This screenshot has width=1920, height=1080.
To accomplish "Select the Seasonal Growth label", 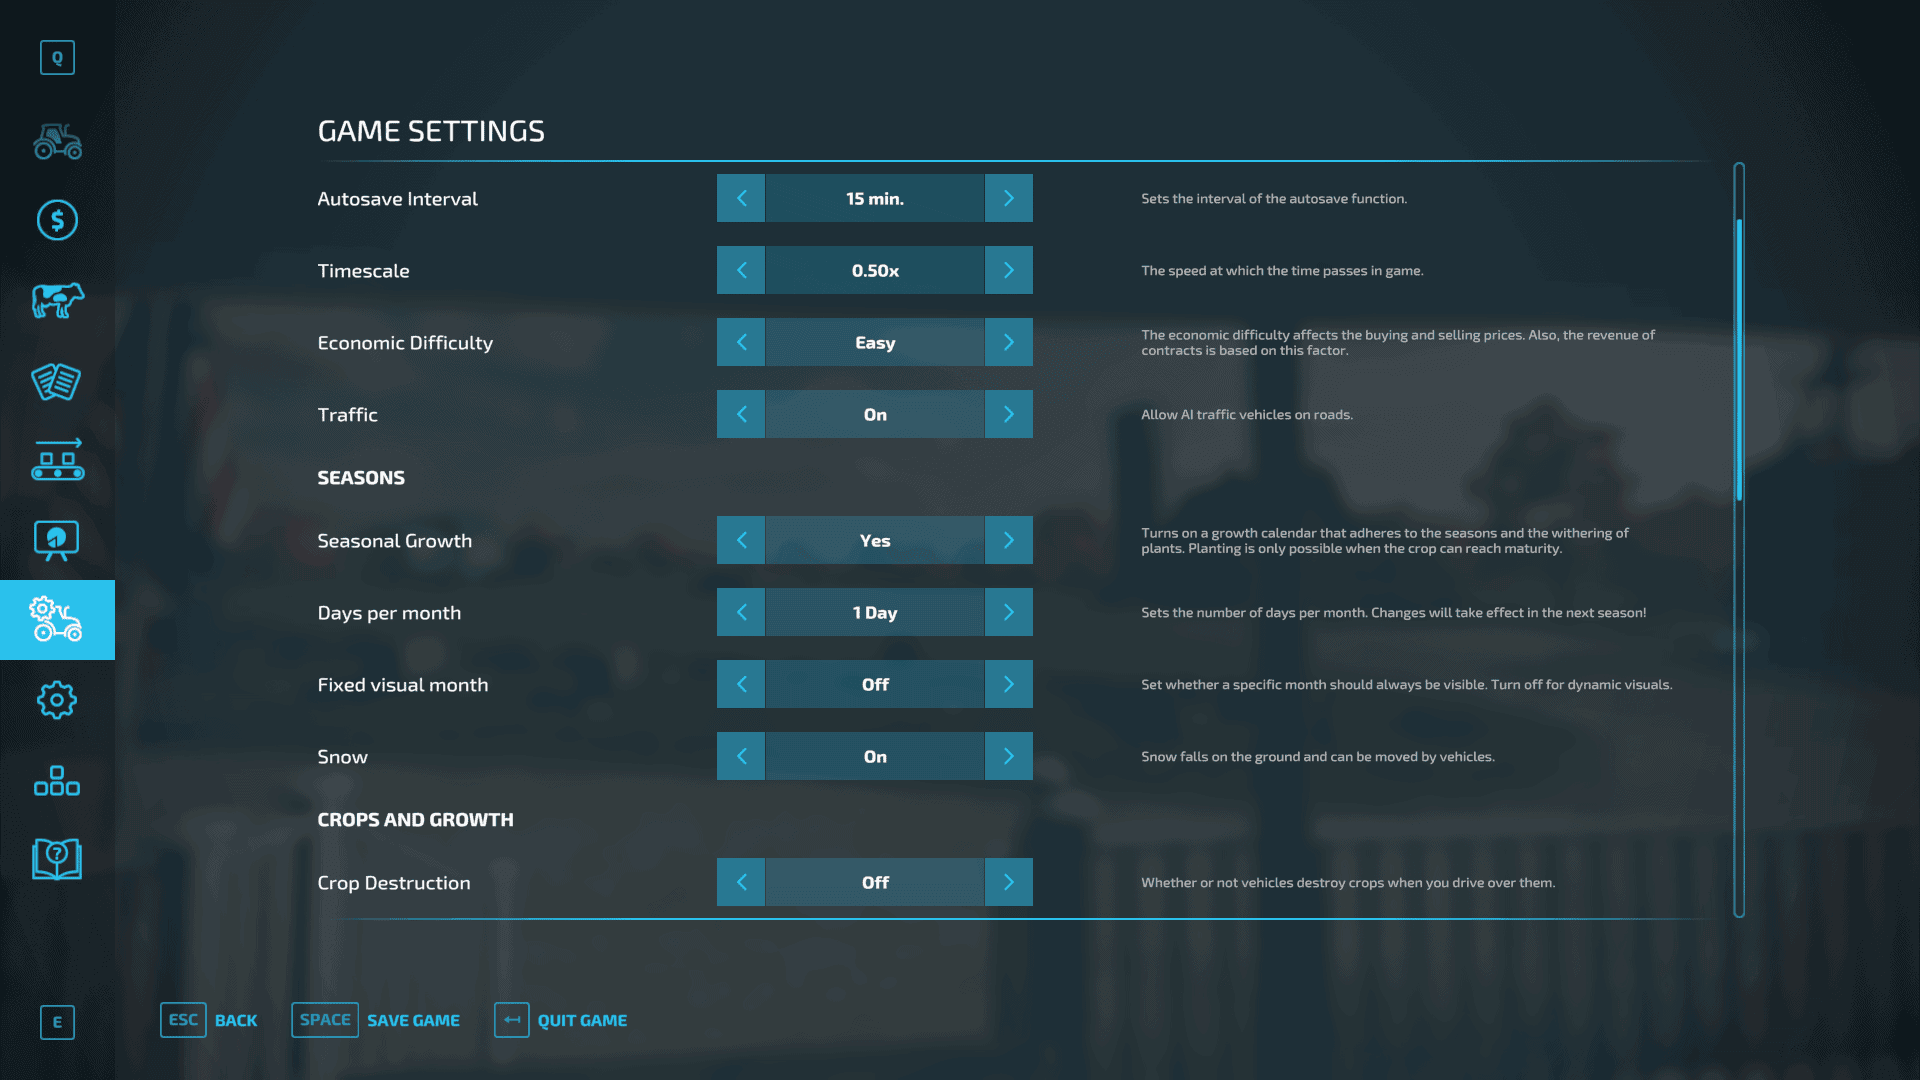I will (x=394, y=541).
